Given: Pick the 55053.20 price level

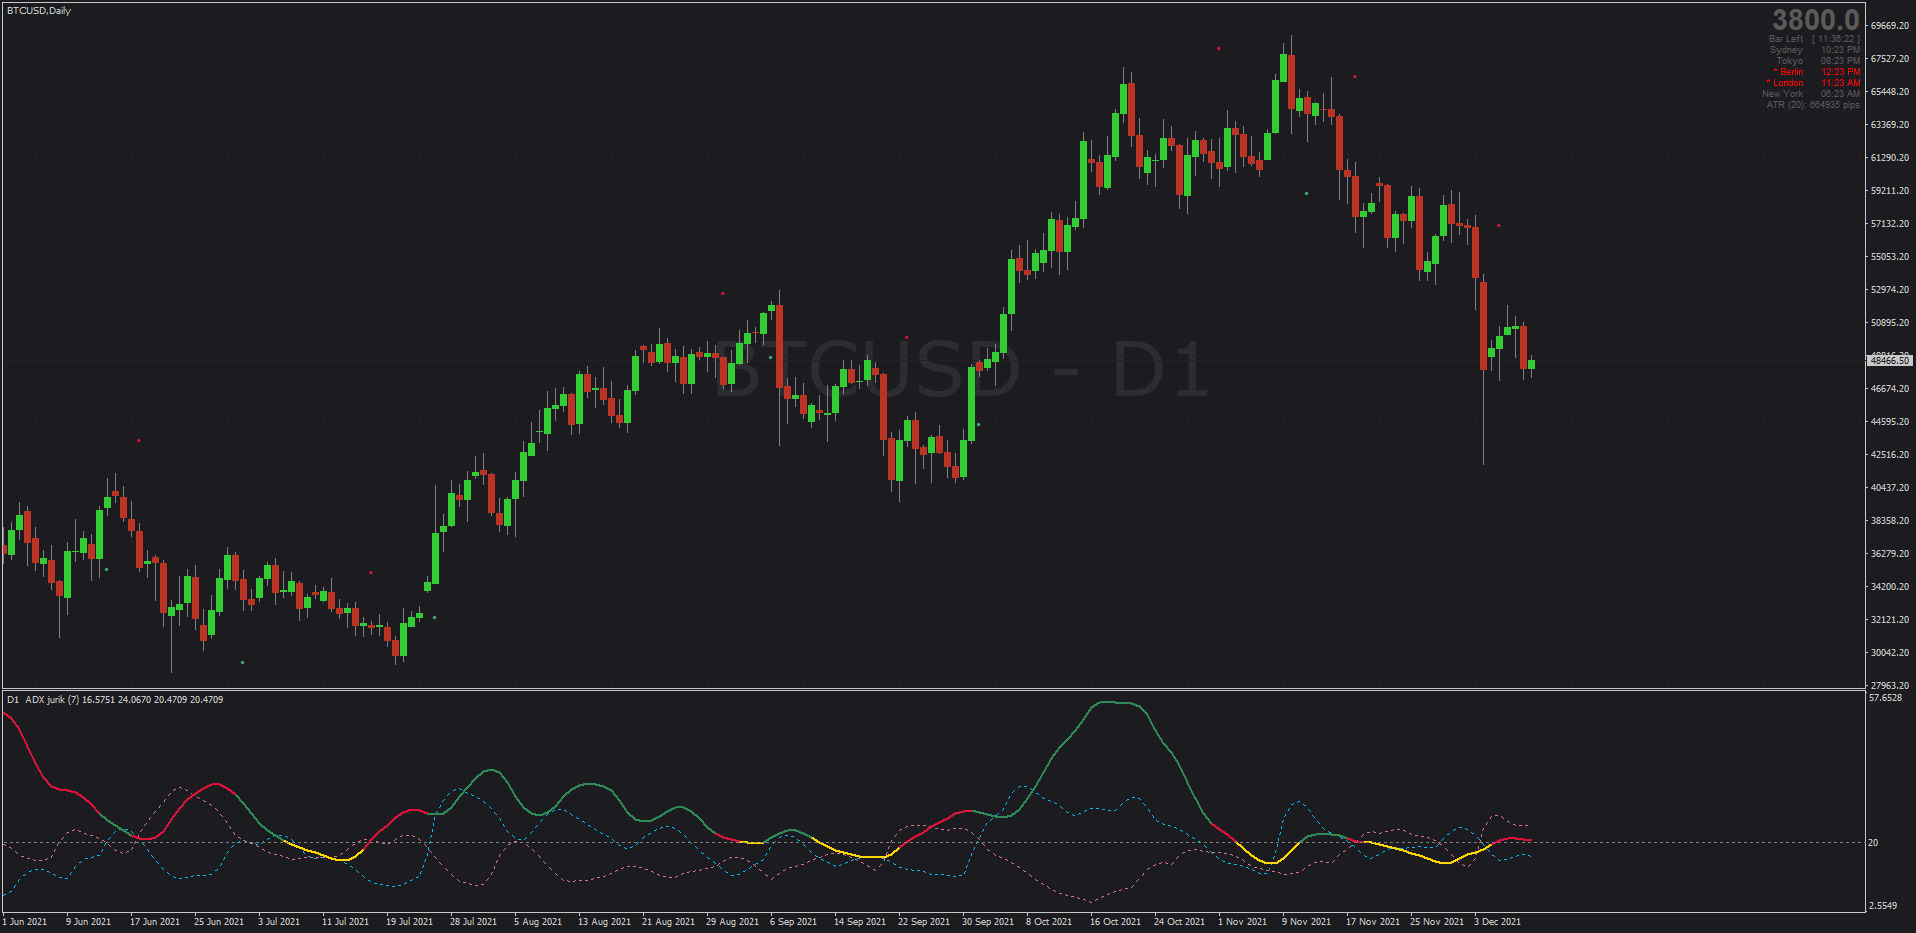Looking at the screenshot, I should [x=1890, y=257].
